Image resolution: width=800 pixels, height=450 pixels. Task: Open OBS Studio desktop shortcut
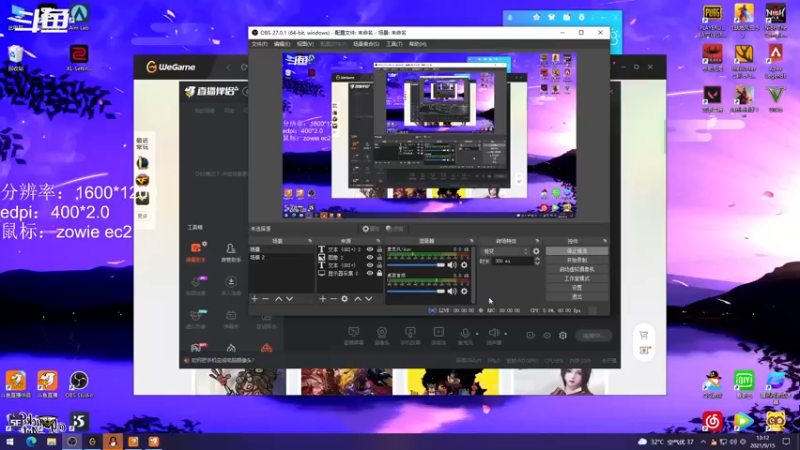[79, 384]
